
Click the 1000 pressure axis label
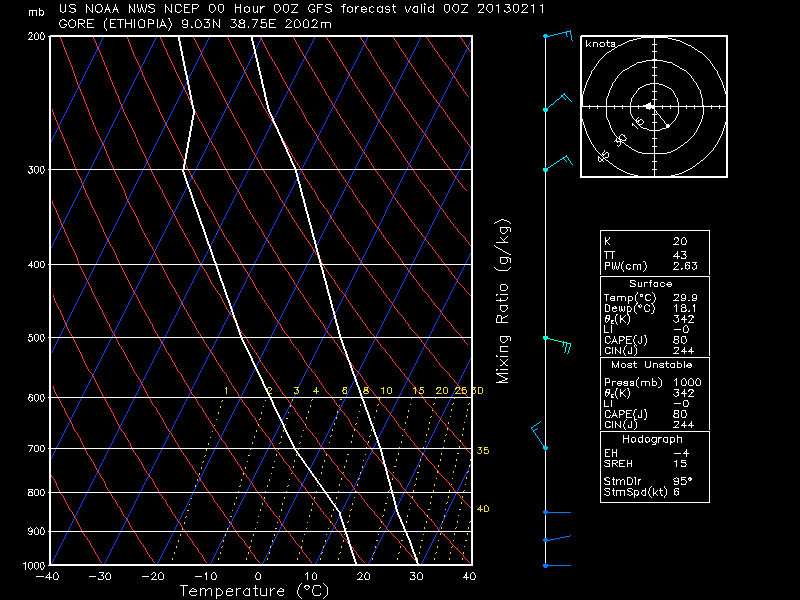(x=34, y=566)
